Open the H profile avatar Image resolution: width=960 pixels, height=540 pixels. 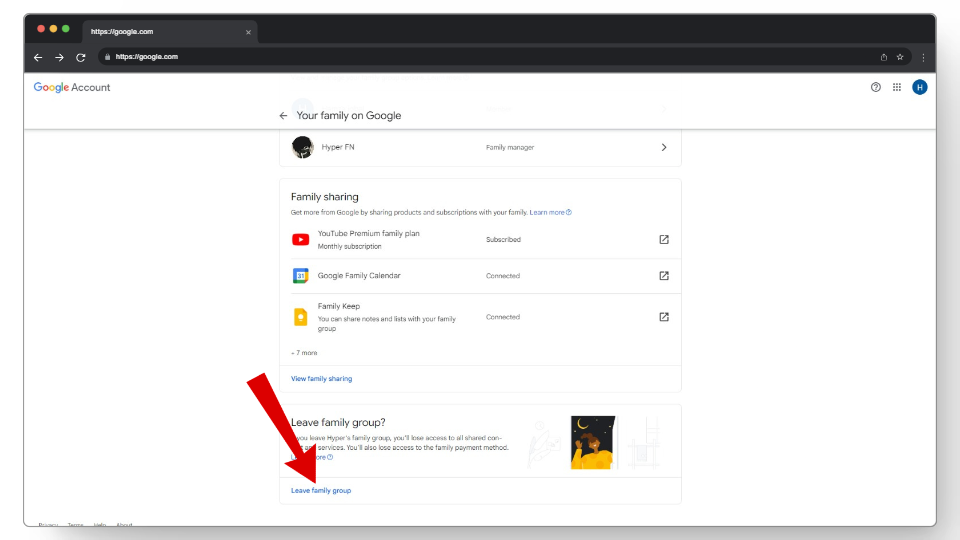(x=920, y=87)
